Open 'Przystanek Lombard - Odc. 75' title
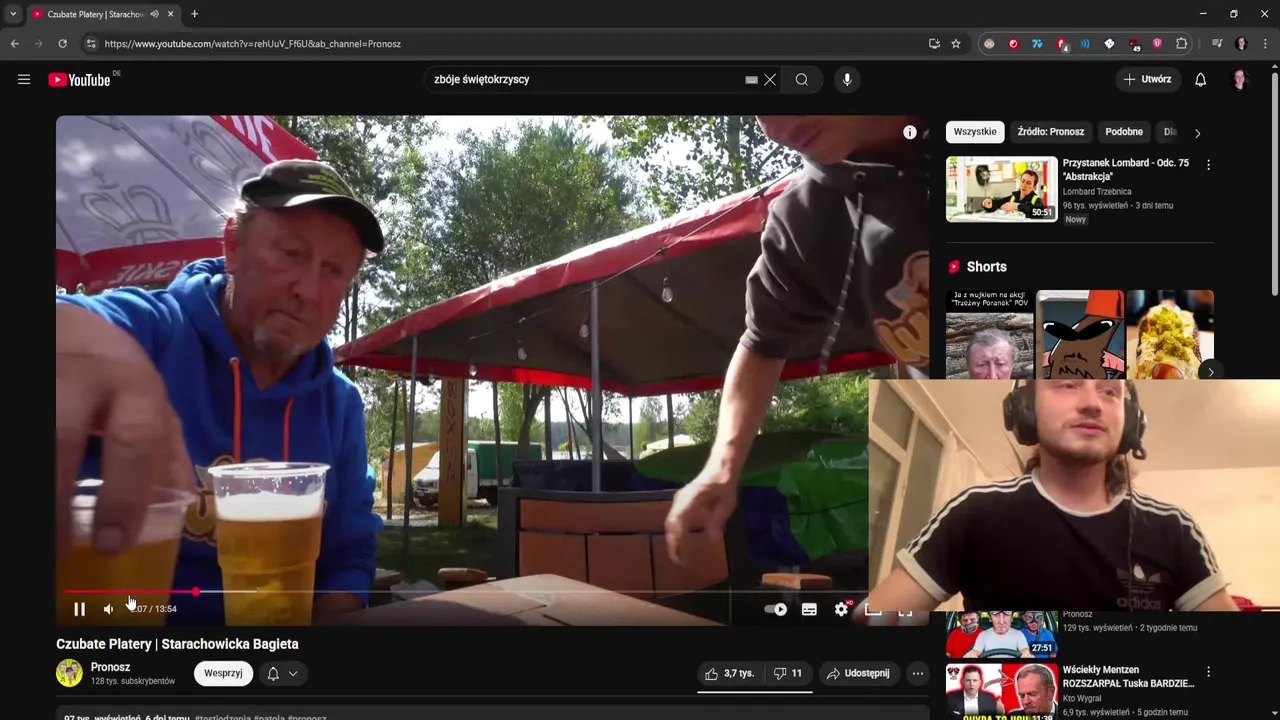 pyautogui.click(x=1126, y=170)
